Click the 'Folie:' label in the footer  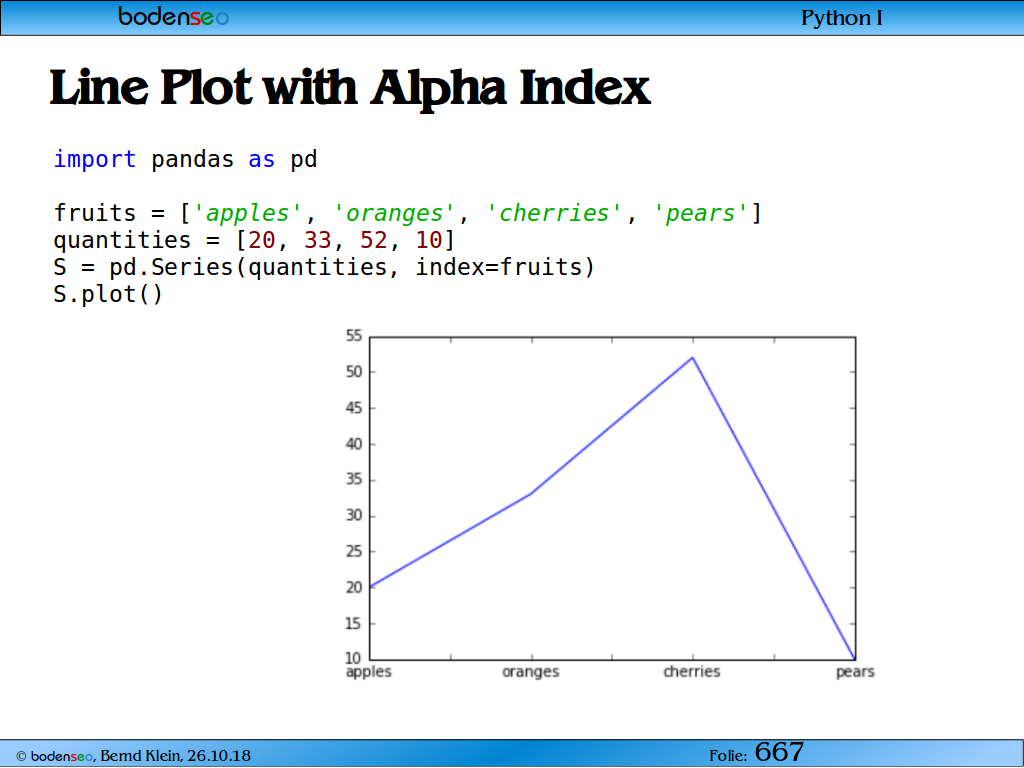[728, 756]
